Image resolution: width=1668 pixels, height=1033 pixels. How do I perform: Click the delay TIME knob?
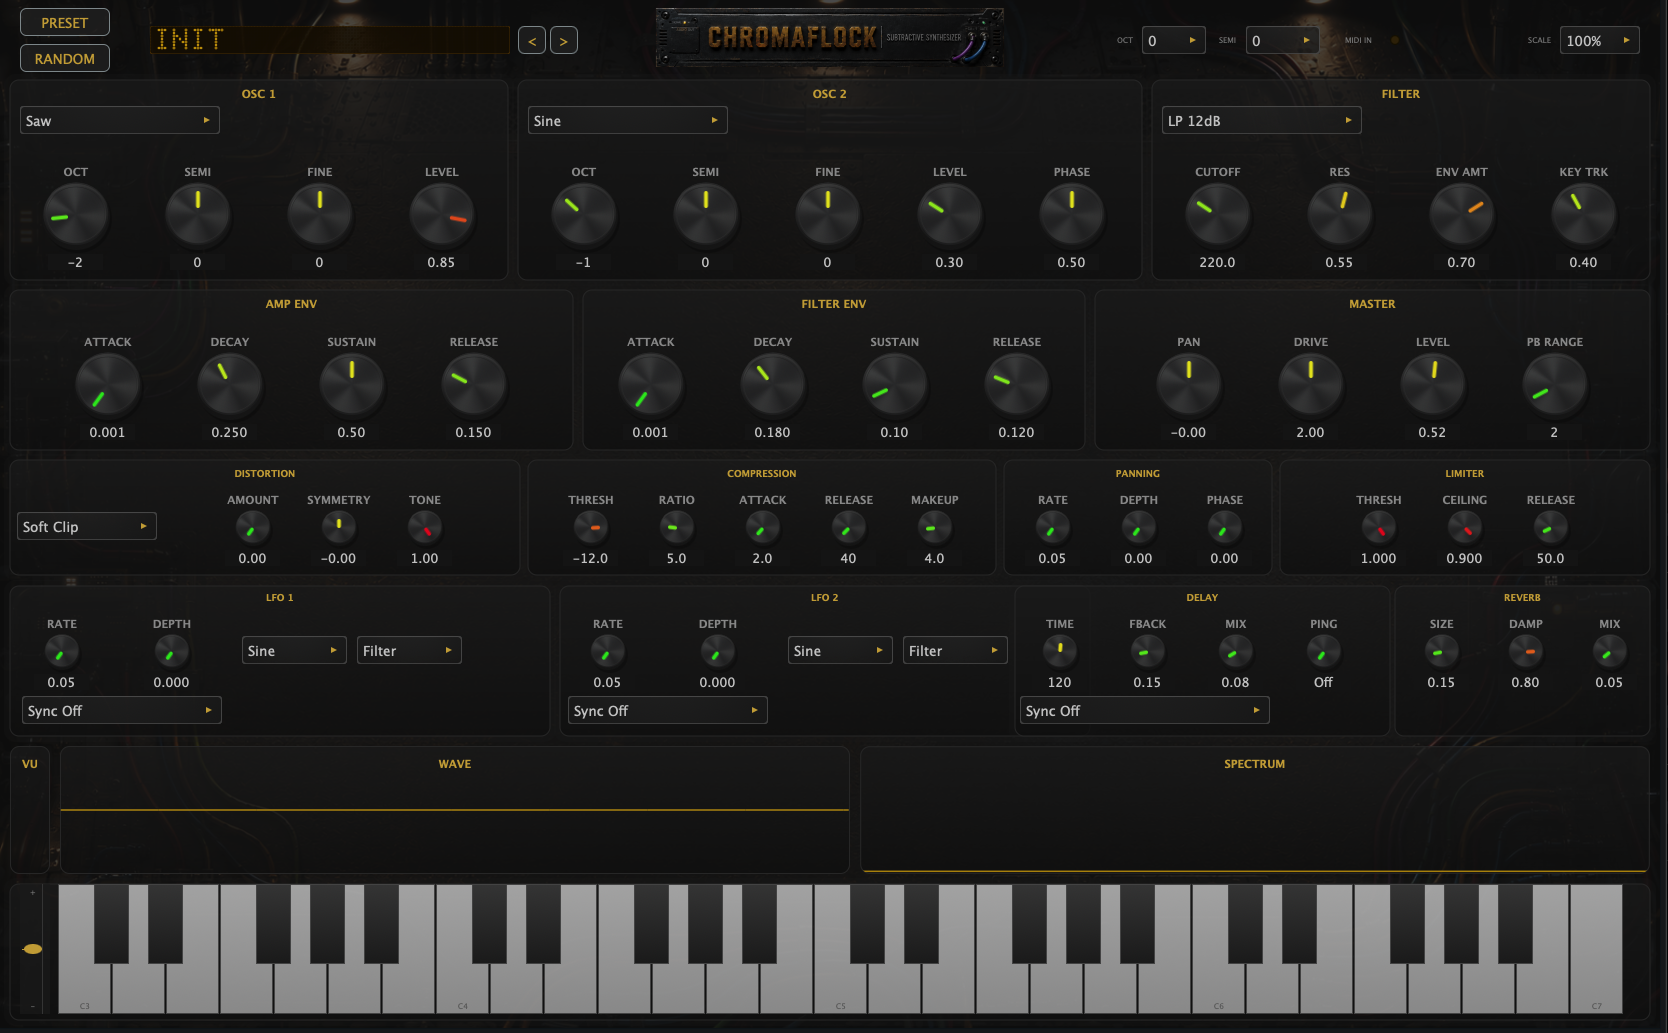coord(1060,651)
